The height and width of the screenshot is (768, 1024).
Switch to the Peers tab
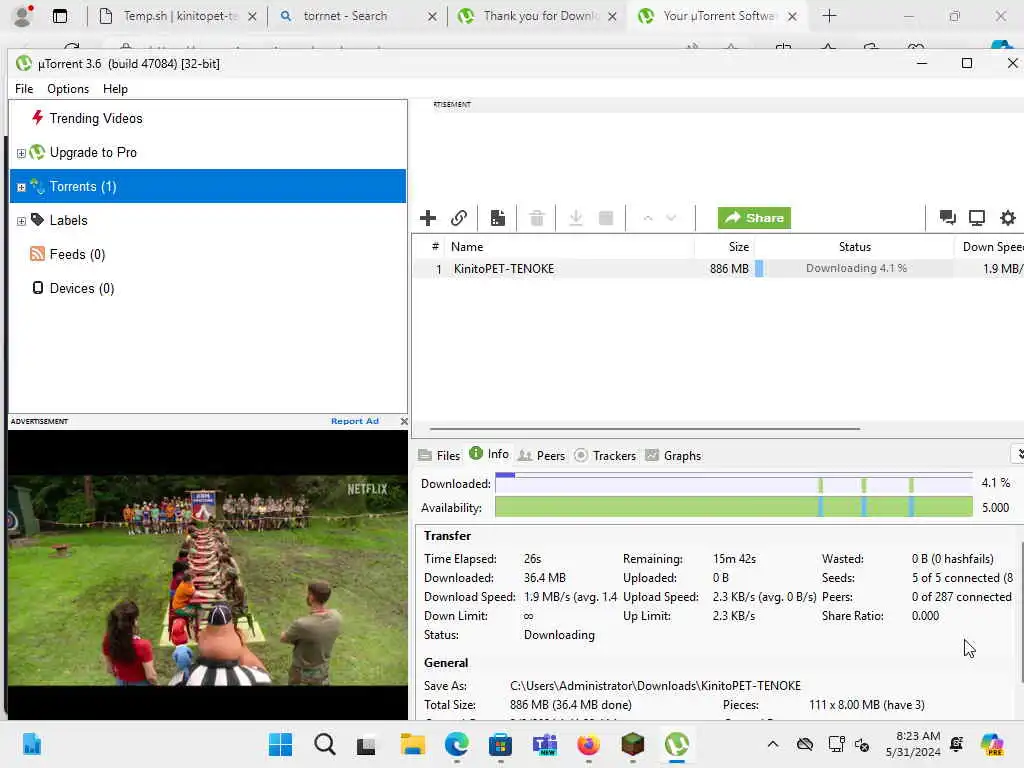point(541,455)
